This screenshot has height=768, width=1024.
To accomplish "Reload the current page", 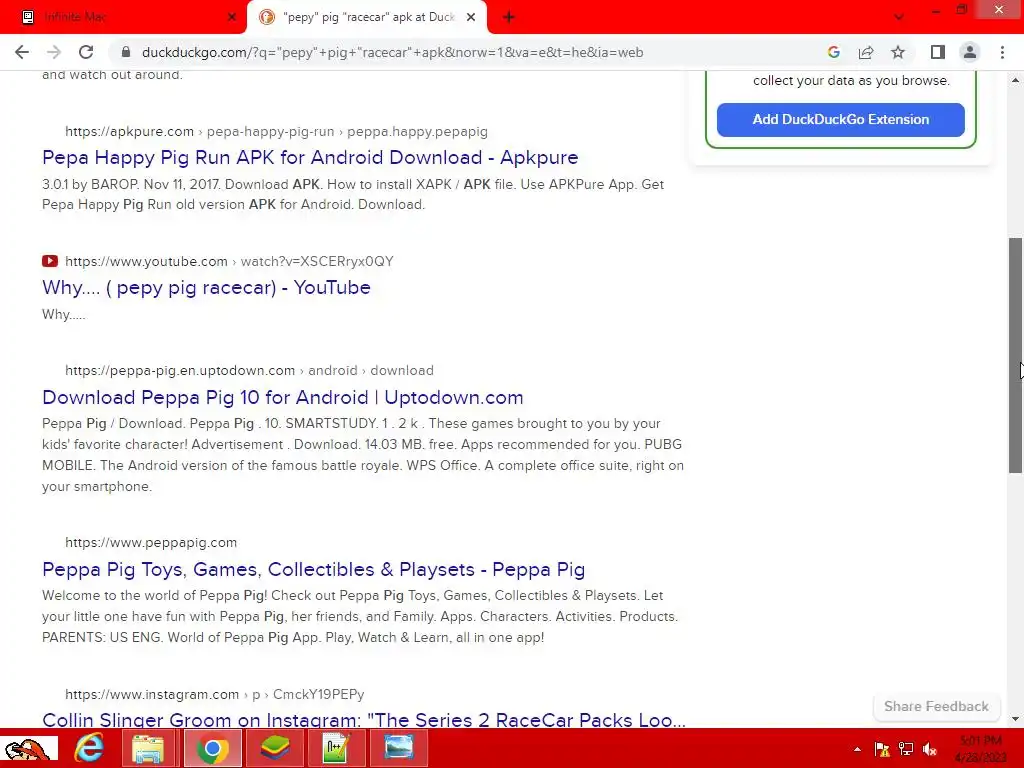I will click(86, 52).
